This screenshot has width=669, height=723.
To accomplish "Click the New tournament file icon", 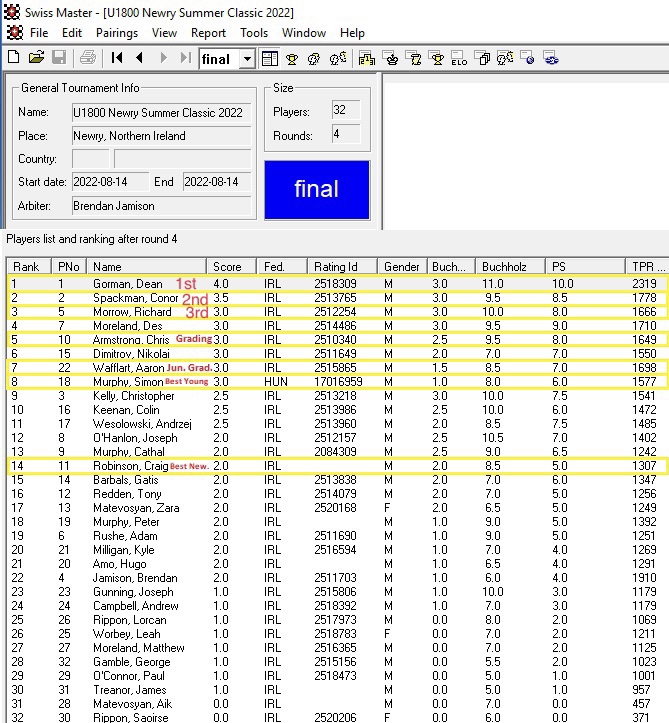I will 14,59.
